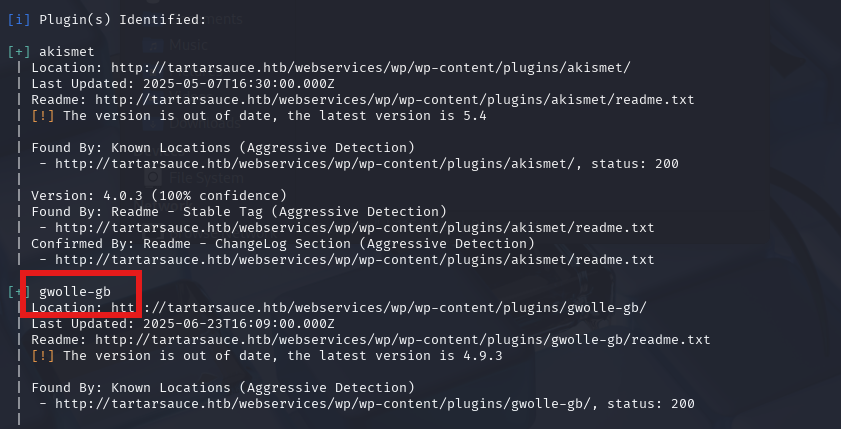Open the akismet Readme readme.txt link

(395, 100)
